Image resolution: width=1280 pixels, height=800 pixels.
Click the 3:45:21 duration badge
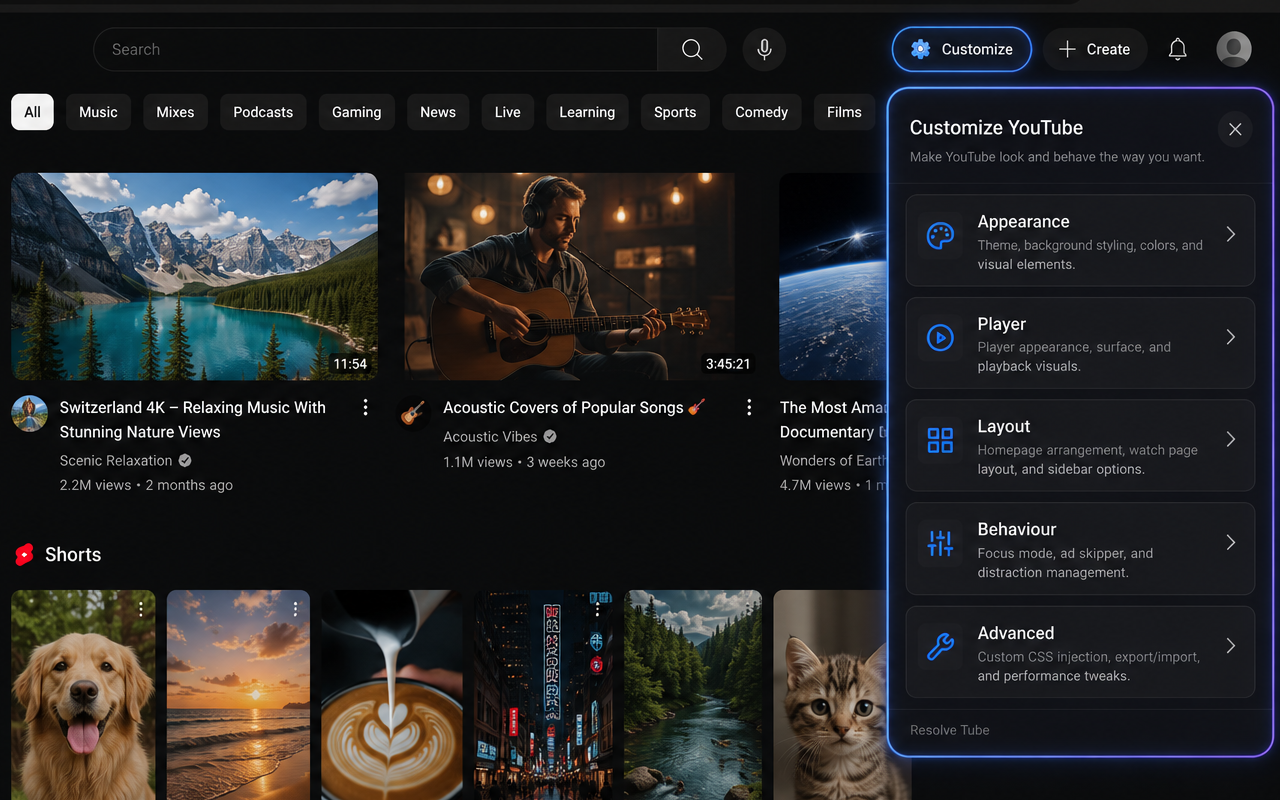coord(728,364)
